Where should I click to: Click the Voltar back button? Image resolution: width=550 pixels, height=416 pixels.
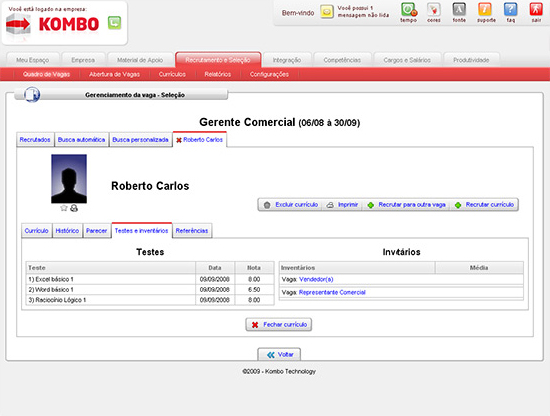click(x=279, y=354)
